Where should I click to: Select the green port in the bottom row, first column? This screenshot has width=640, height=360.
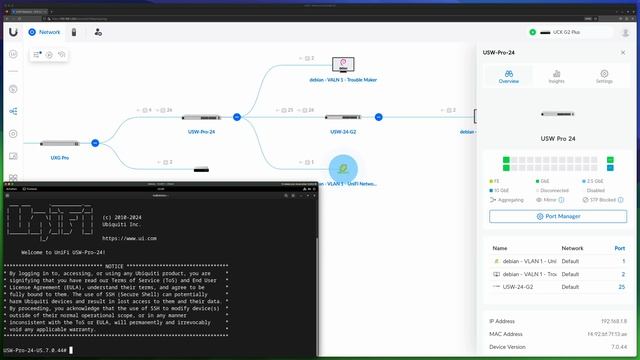[506, 168]
